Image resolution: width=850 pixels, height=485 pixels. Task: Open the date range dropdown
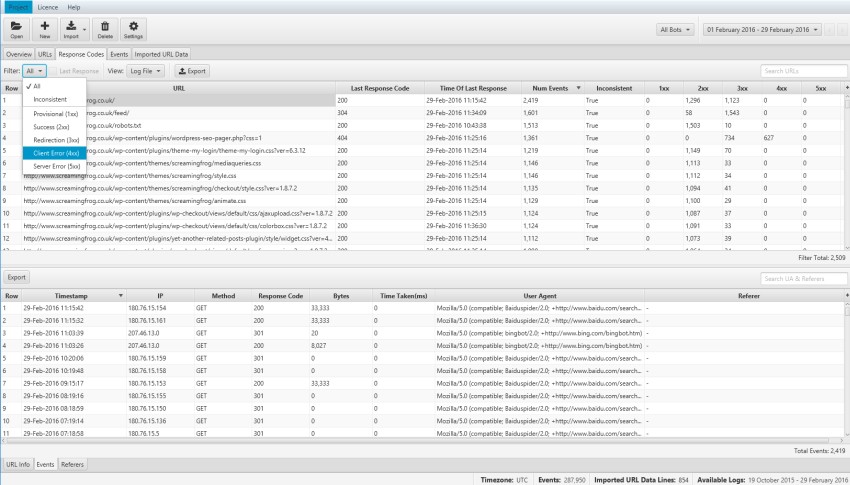[x=762, y=30]
